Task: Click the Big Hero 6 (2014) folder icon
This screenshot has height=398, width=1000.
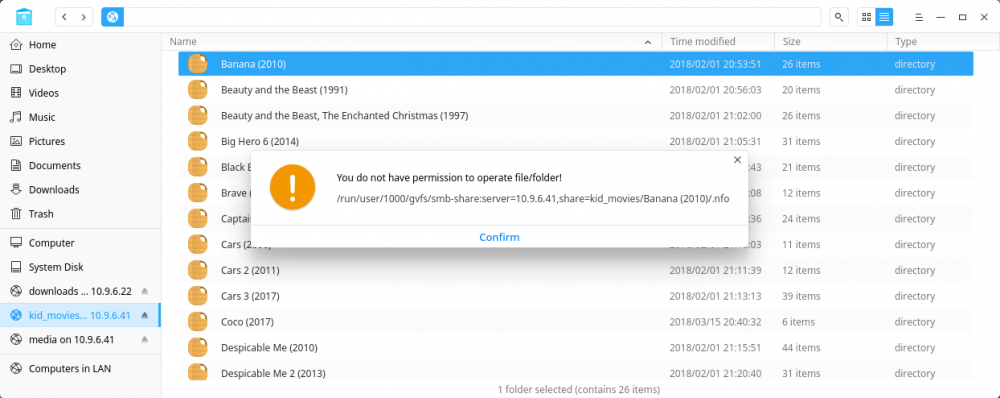Action: coord(198,142)
